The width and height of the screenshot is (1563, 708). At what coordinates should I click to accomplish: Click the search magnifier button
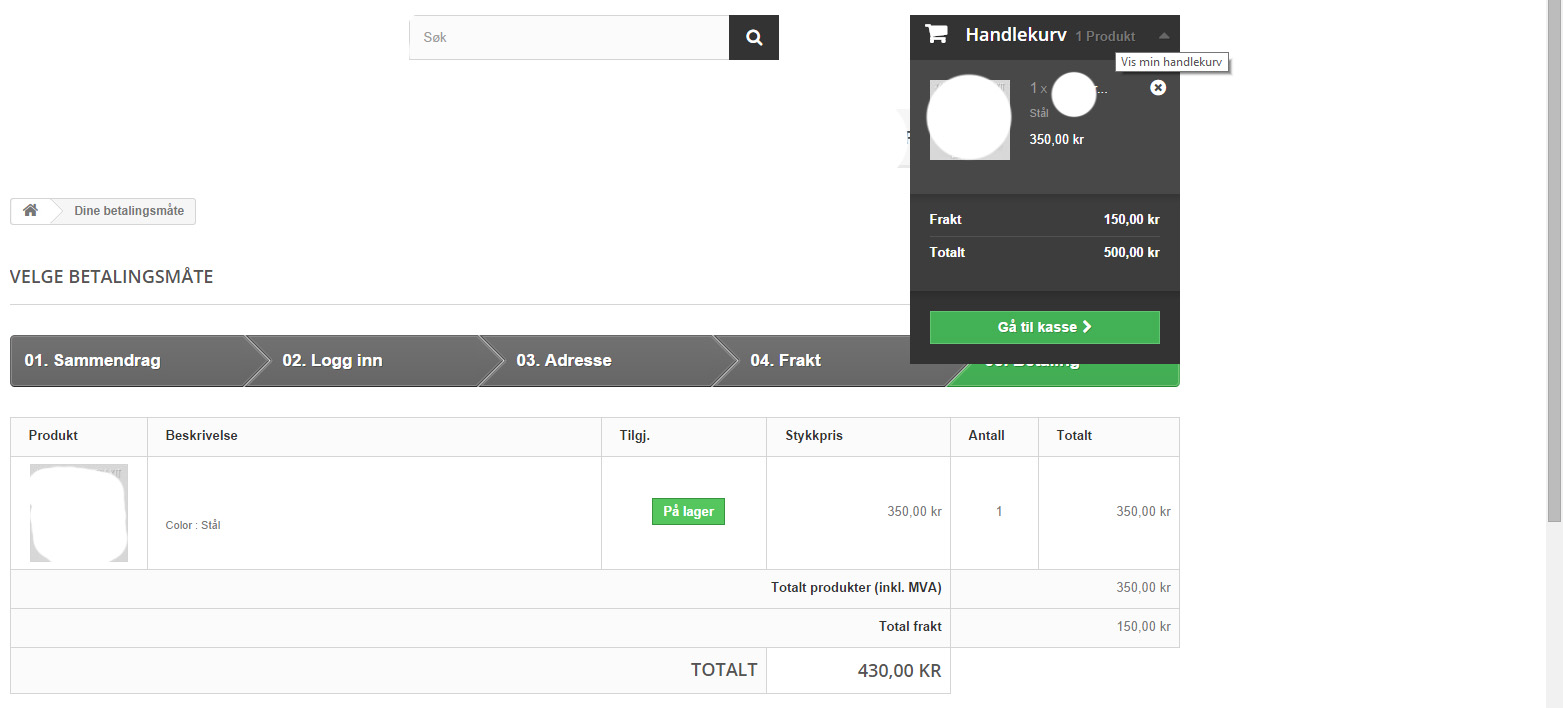pyautogui.click(x=754, y=38)
